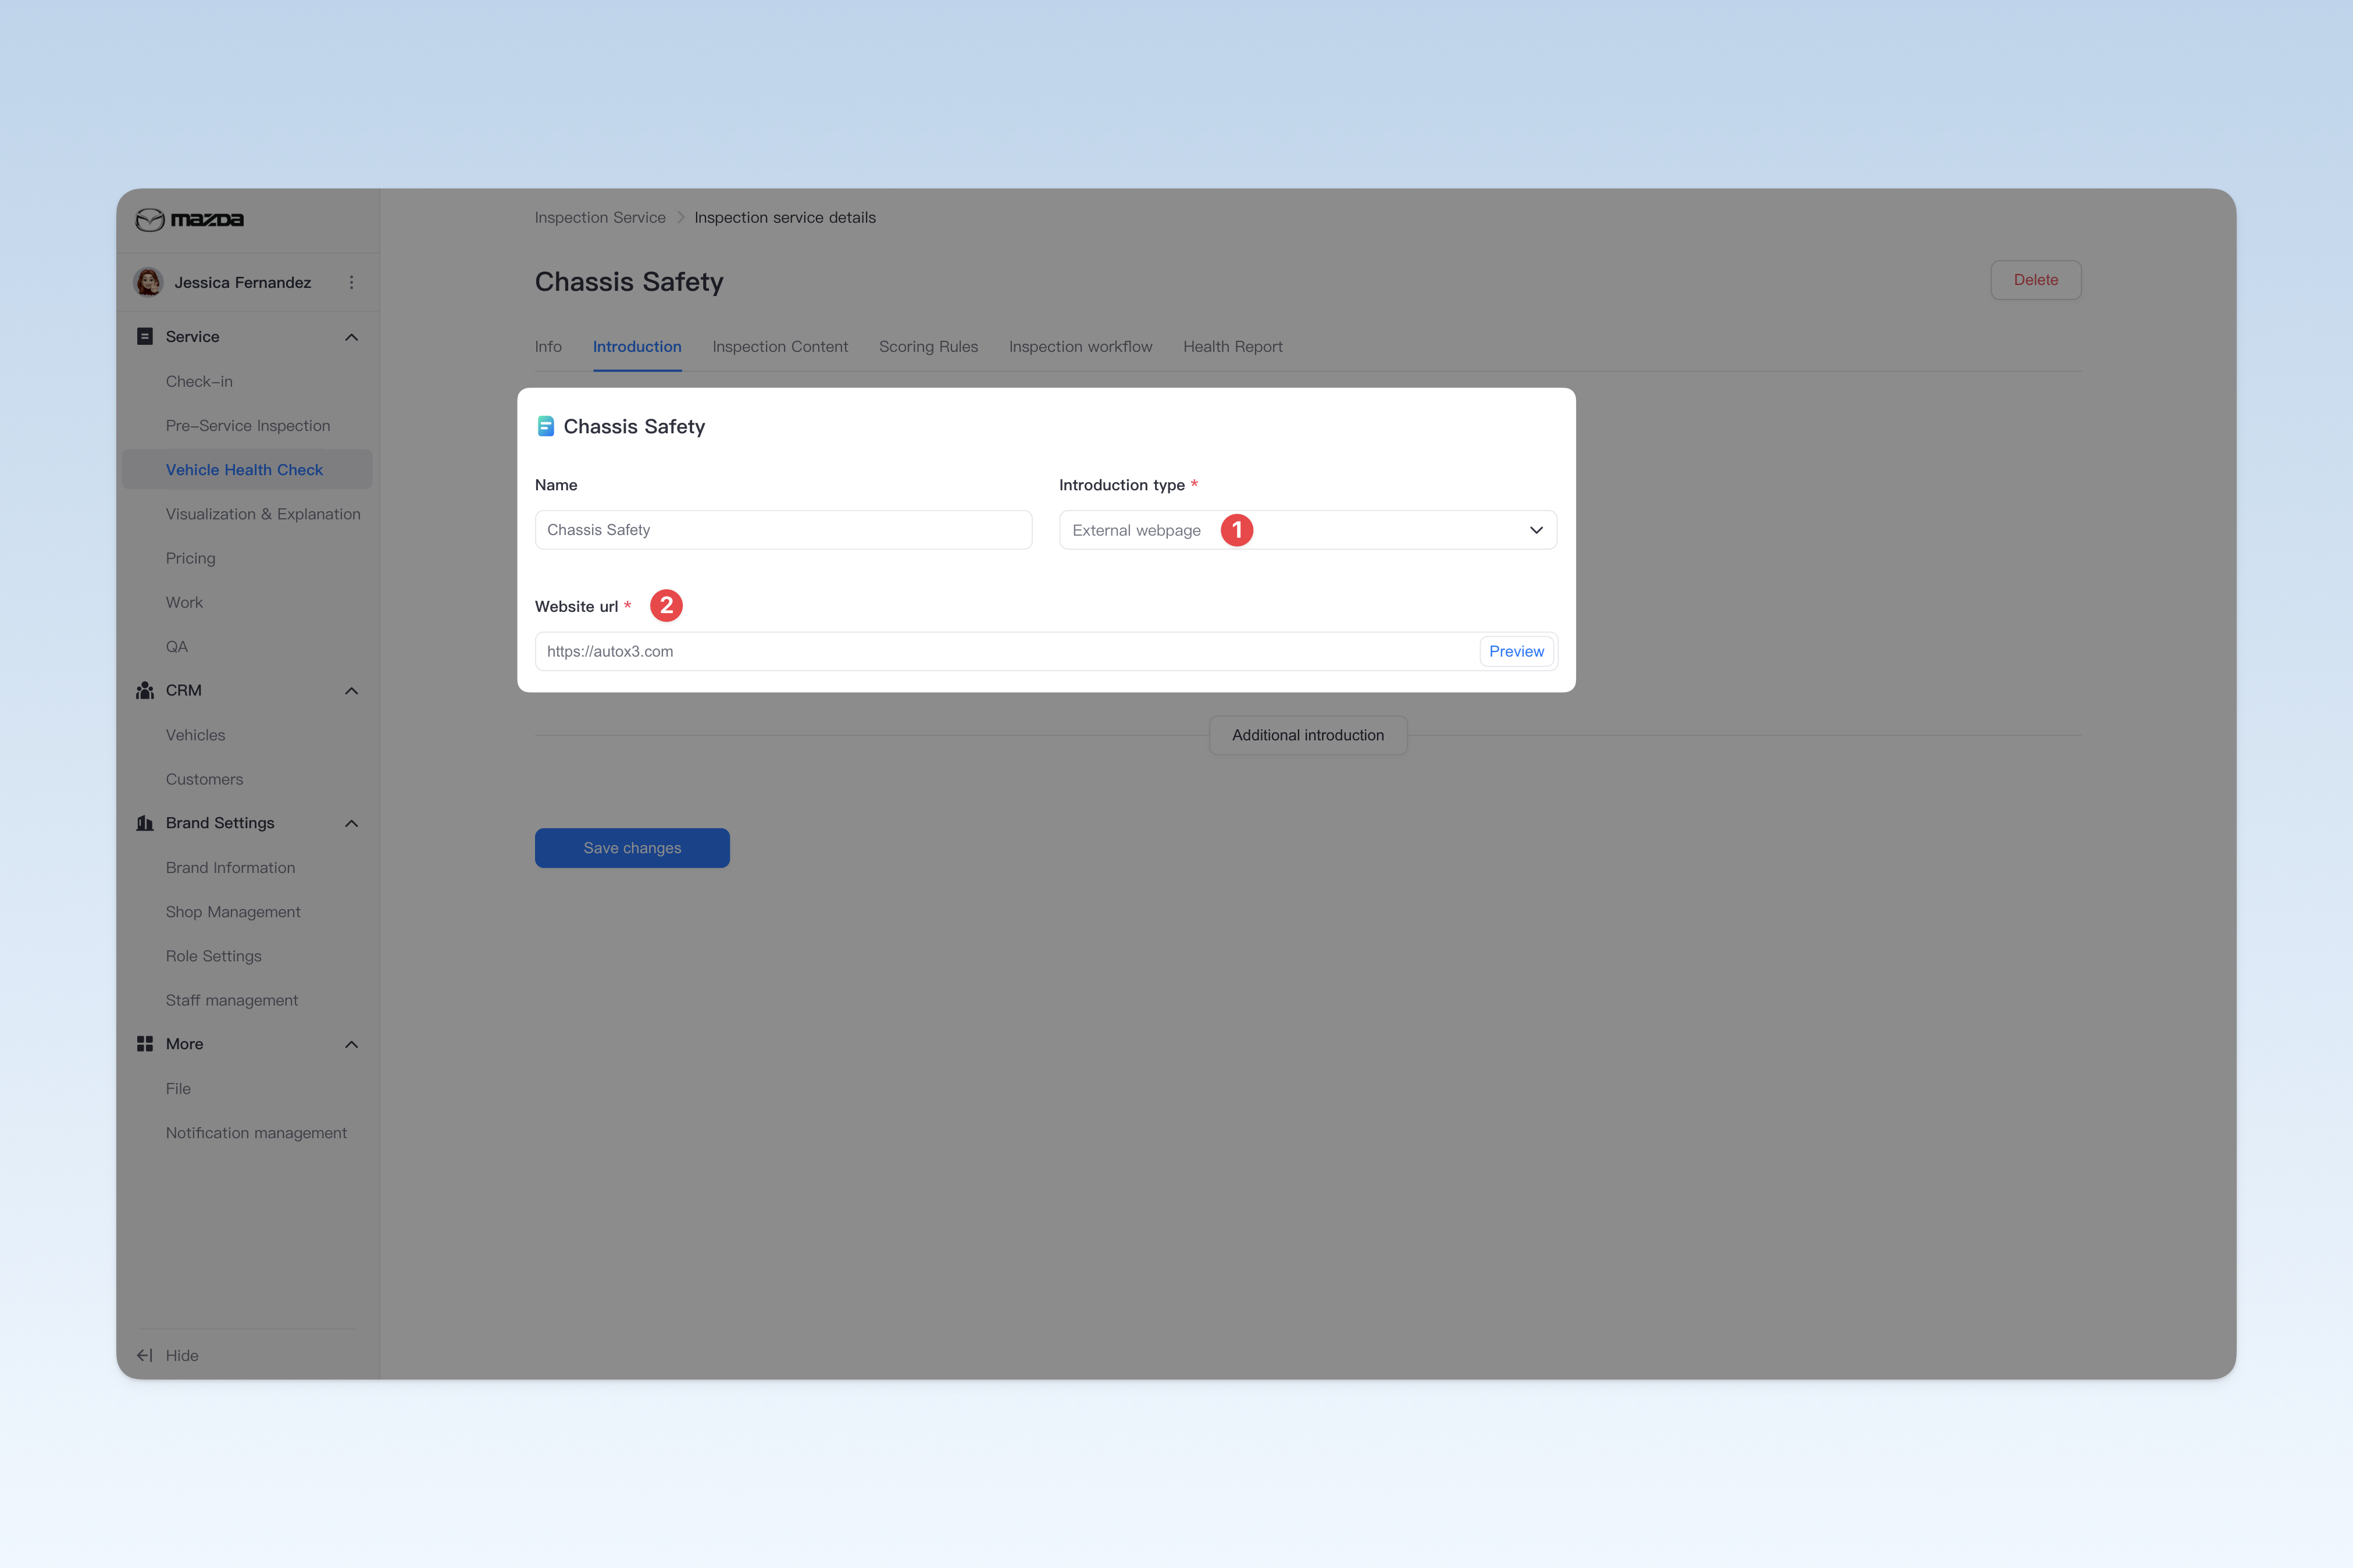Click the Save changes button

(632, 848)
